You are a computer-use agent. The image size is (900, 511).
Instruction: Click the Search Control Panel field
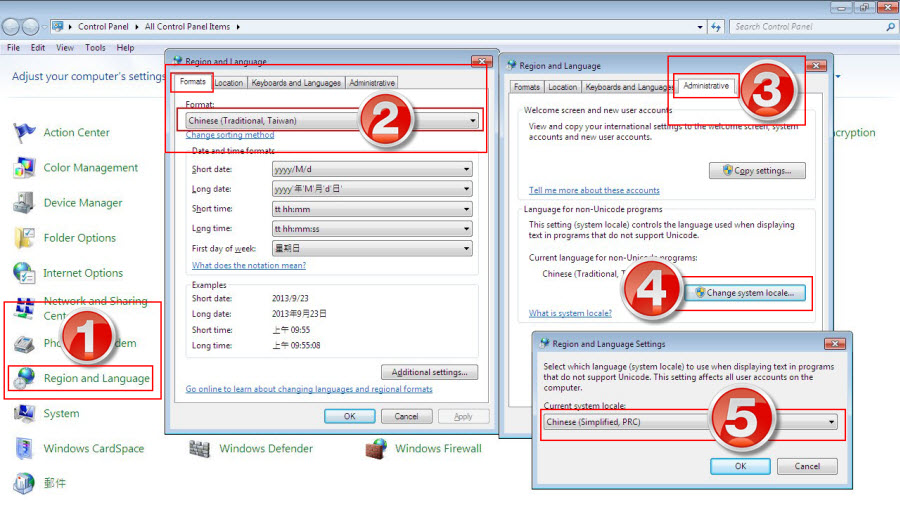810,27
